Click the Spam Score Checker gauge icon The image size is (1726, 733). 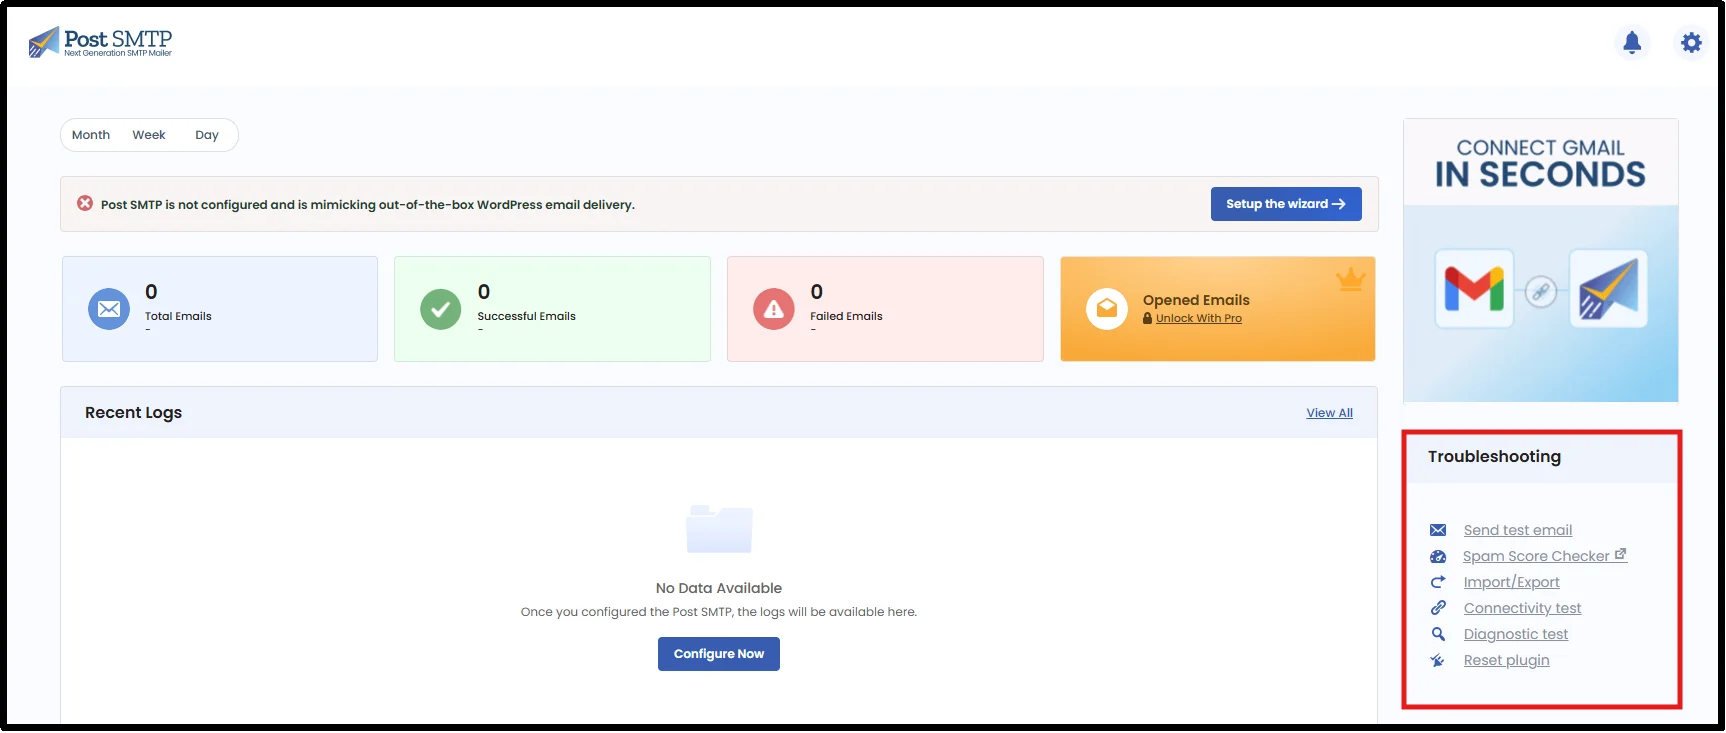coord(1438,556)
